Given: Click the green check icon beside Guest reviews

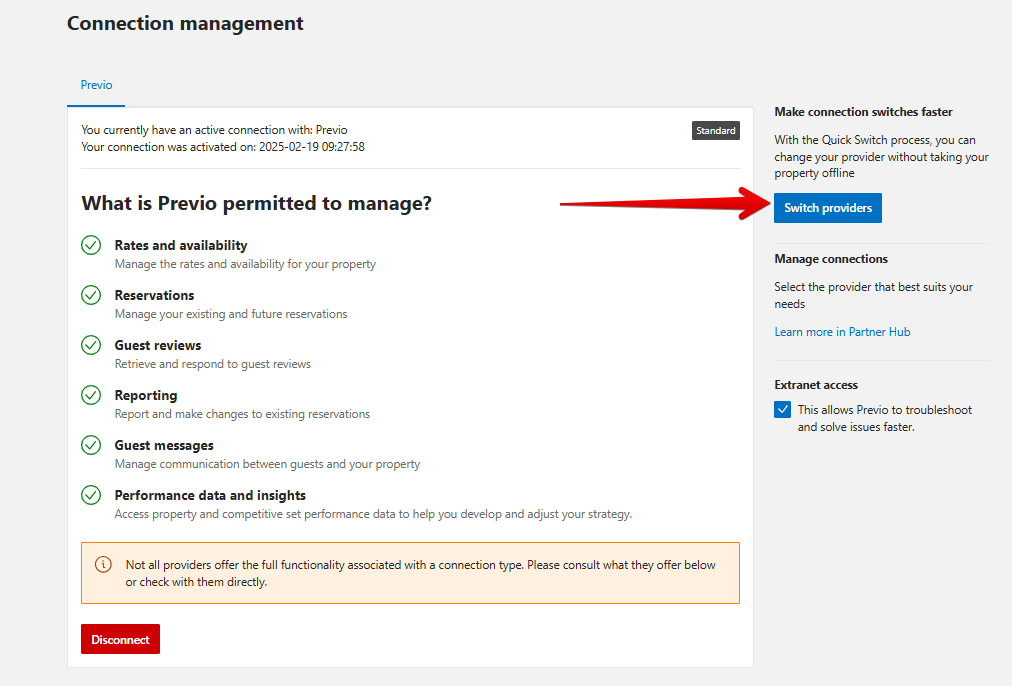Looking at the screenshot, I should 91,345.
